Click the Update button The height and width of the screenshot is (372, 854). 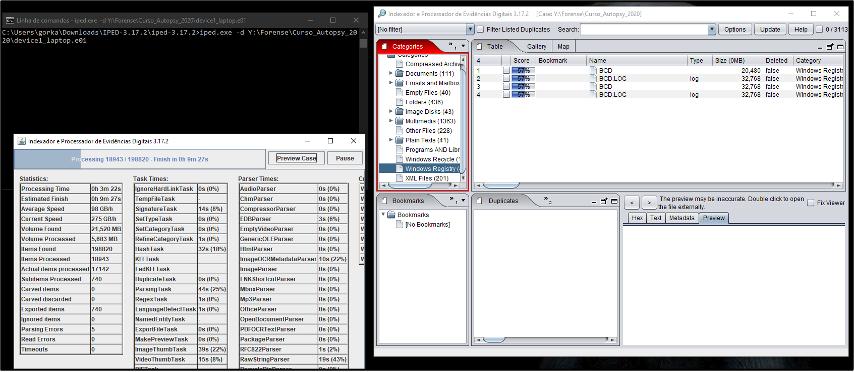(770, 29)
